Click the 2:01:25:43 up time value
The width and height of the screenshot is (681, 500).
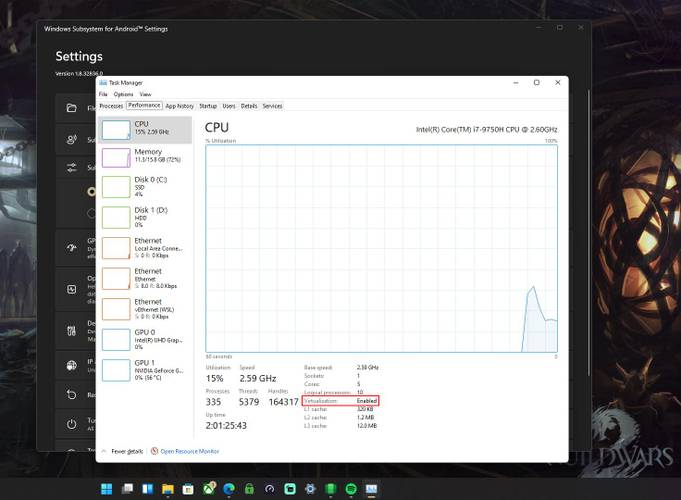pyautogui.click(x=226, y=425)
